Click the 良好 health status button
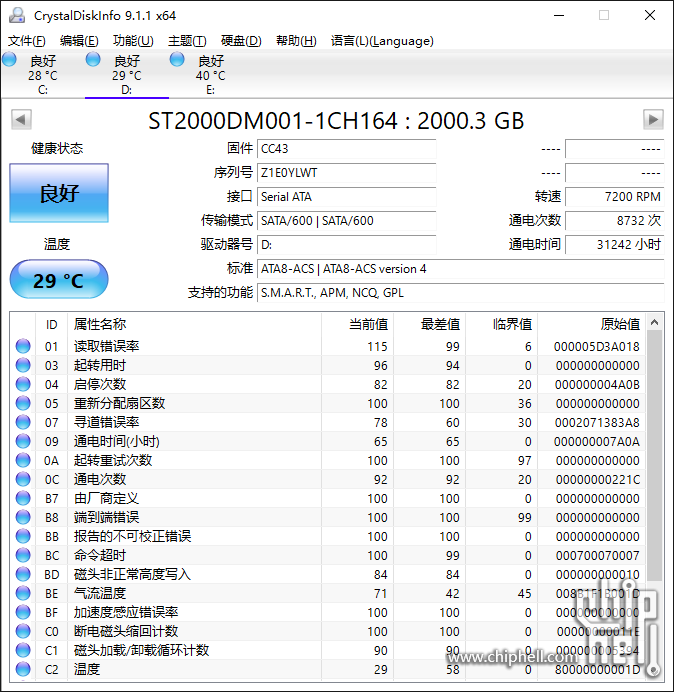 [x=59, y=193]
